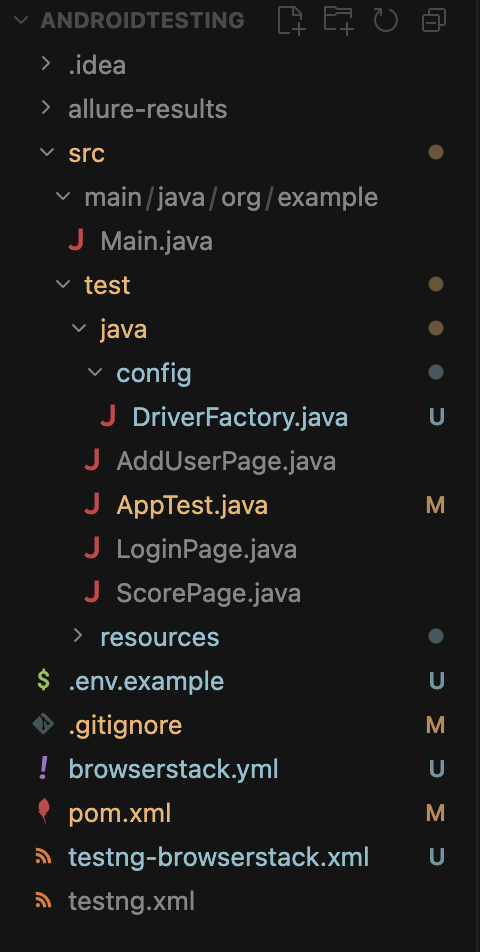Click the Maven feather icon beside pom.xml
Viewport: 480px width, 952px height.
(x=44, y=812)
